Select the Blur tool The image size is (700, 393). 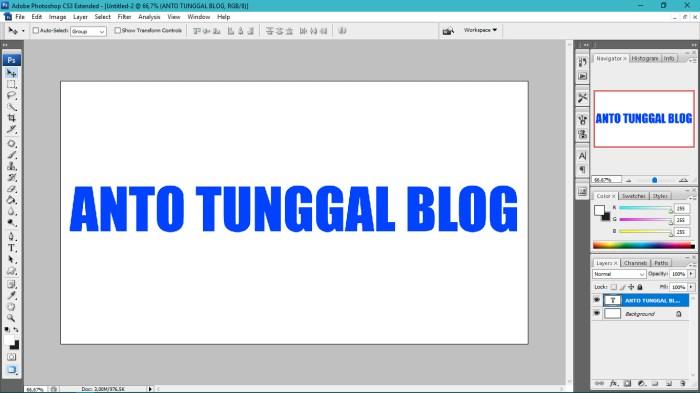12,211
